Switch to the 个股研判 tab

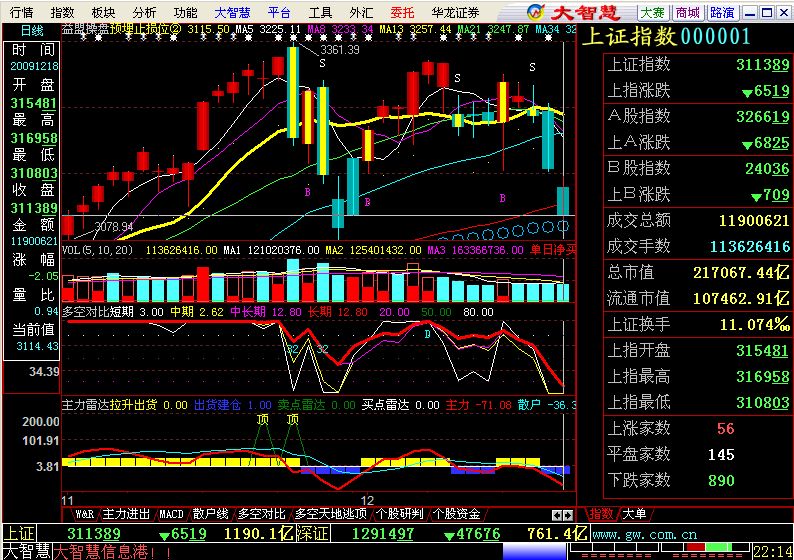(400, 514)
